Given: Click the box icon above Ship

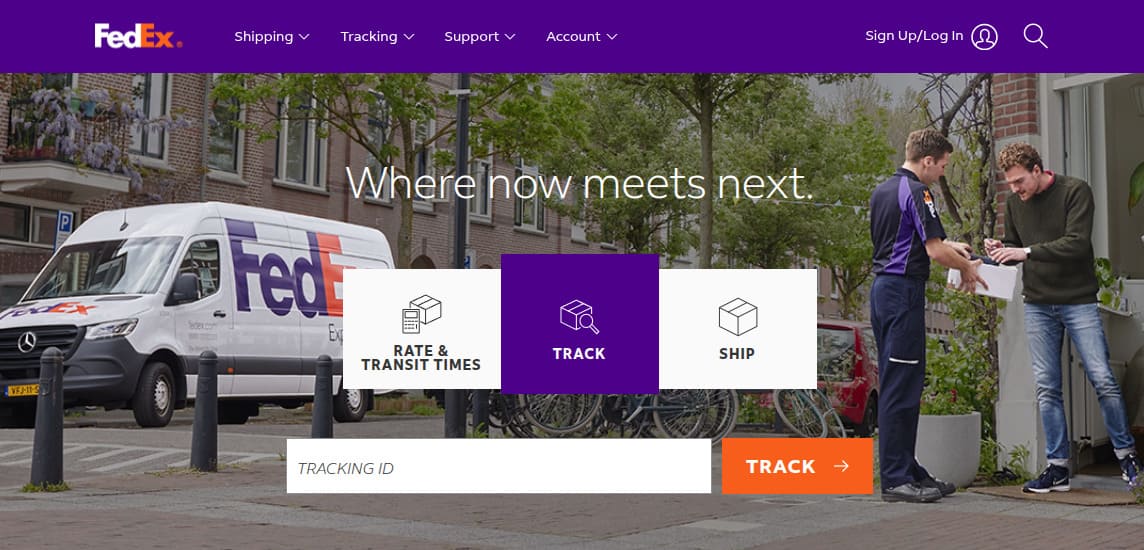Looking at the screenshot, I should (x=738, y=317).
